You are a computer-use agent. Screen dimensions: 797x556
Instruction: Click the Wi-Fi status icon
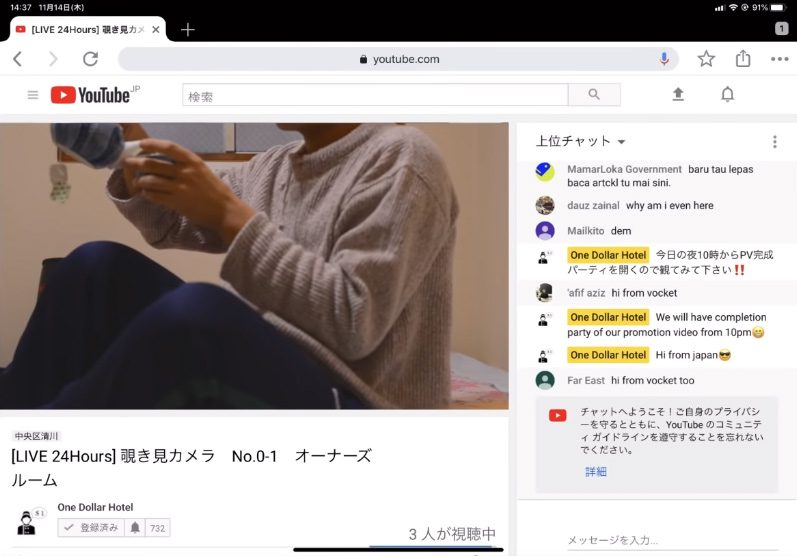(x=733, y=8)
